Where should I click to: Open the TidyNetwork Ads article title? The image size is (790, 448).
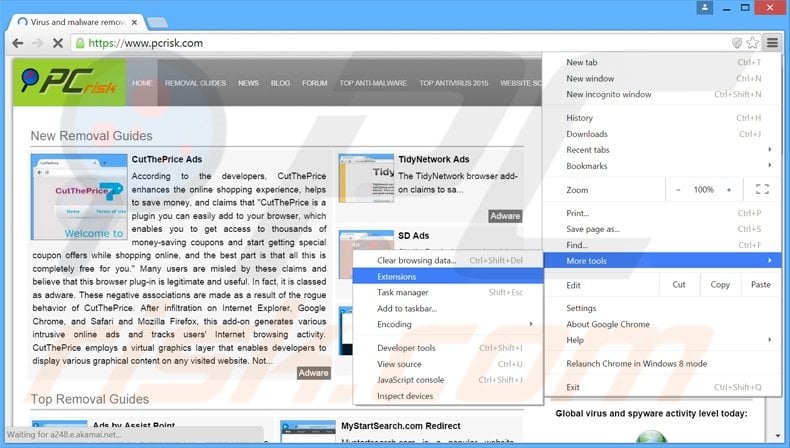(434, 159)
